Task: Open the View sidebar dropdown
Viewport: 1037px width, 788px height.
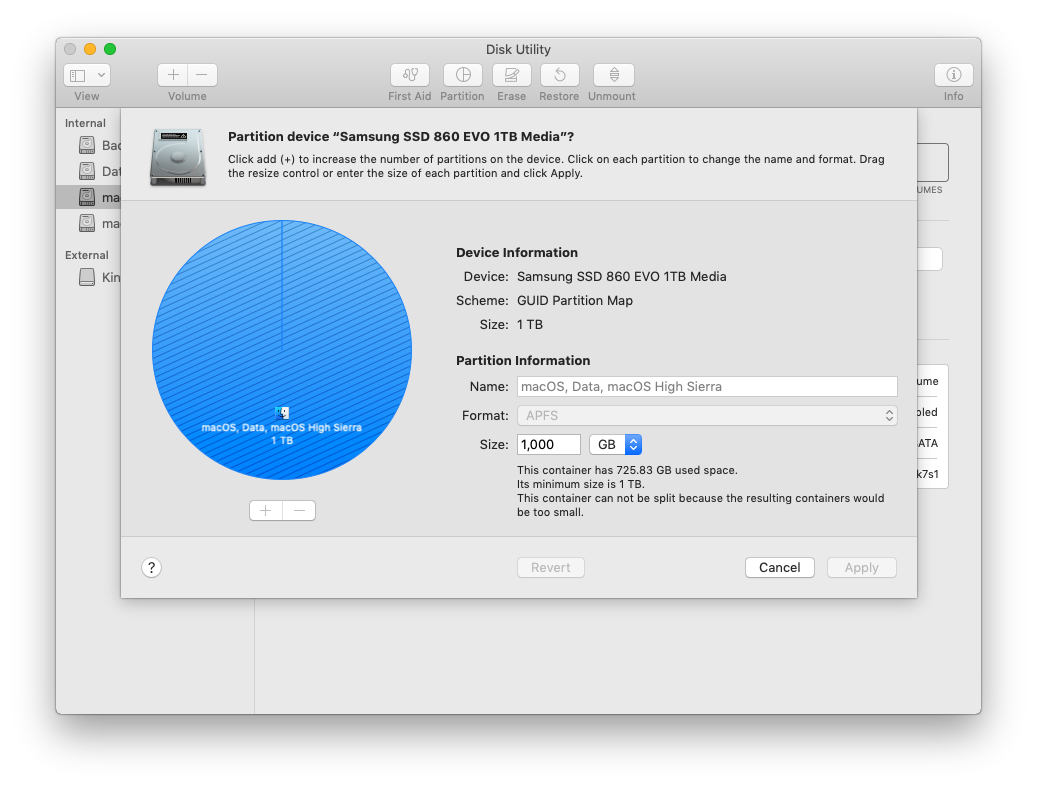Action: (x=87, y=75)
